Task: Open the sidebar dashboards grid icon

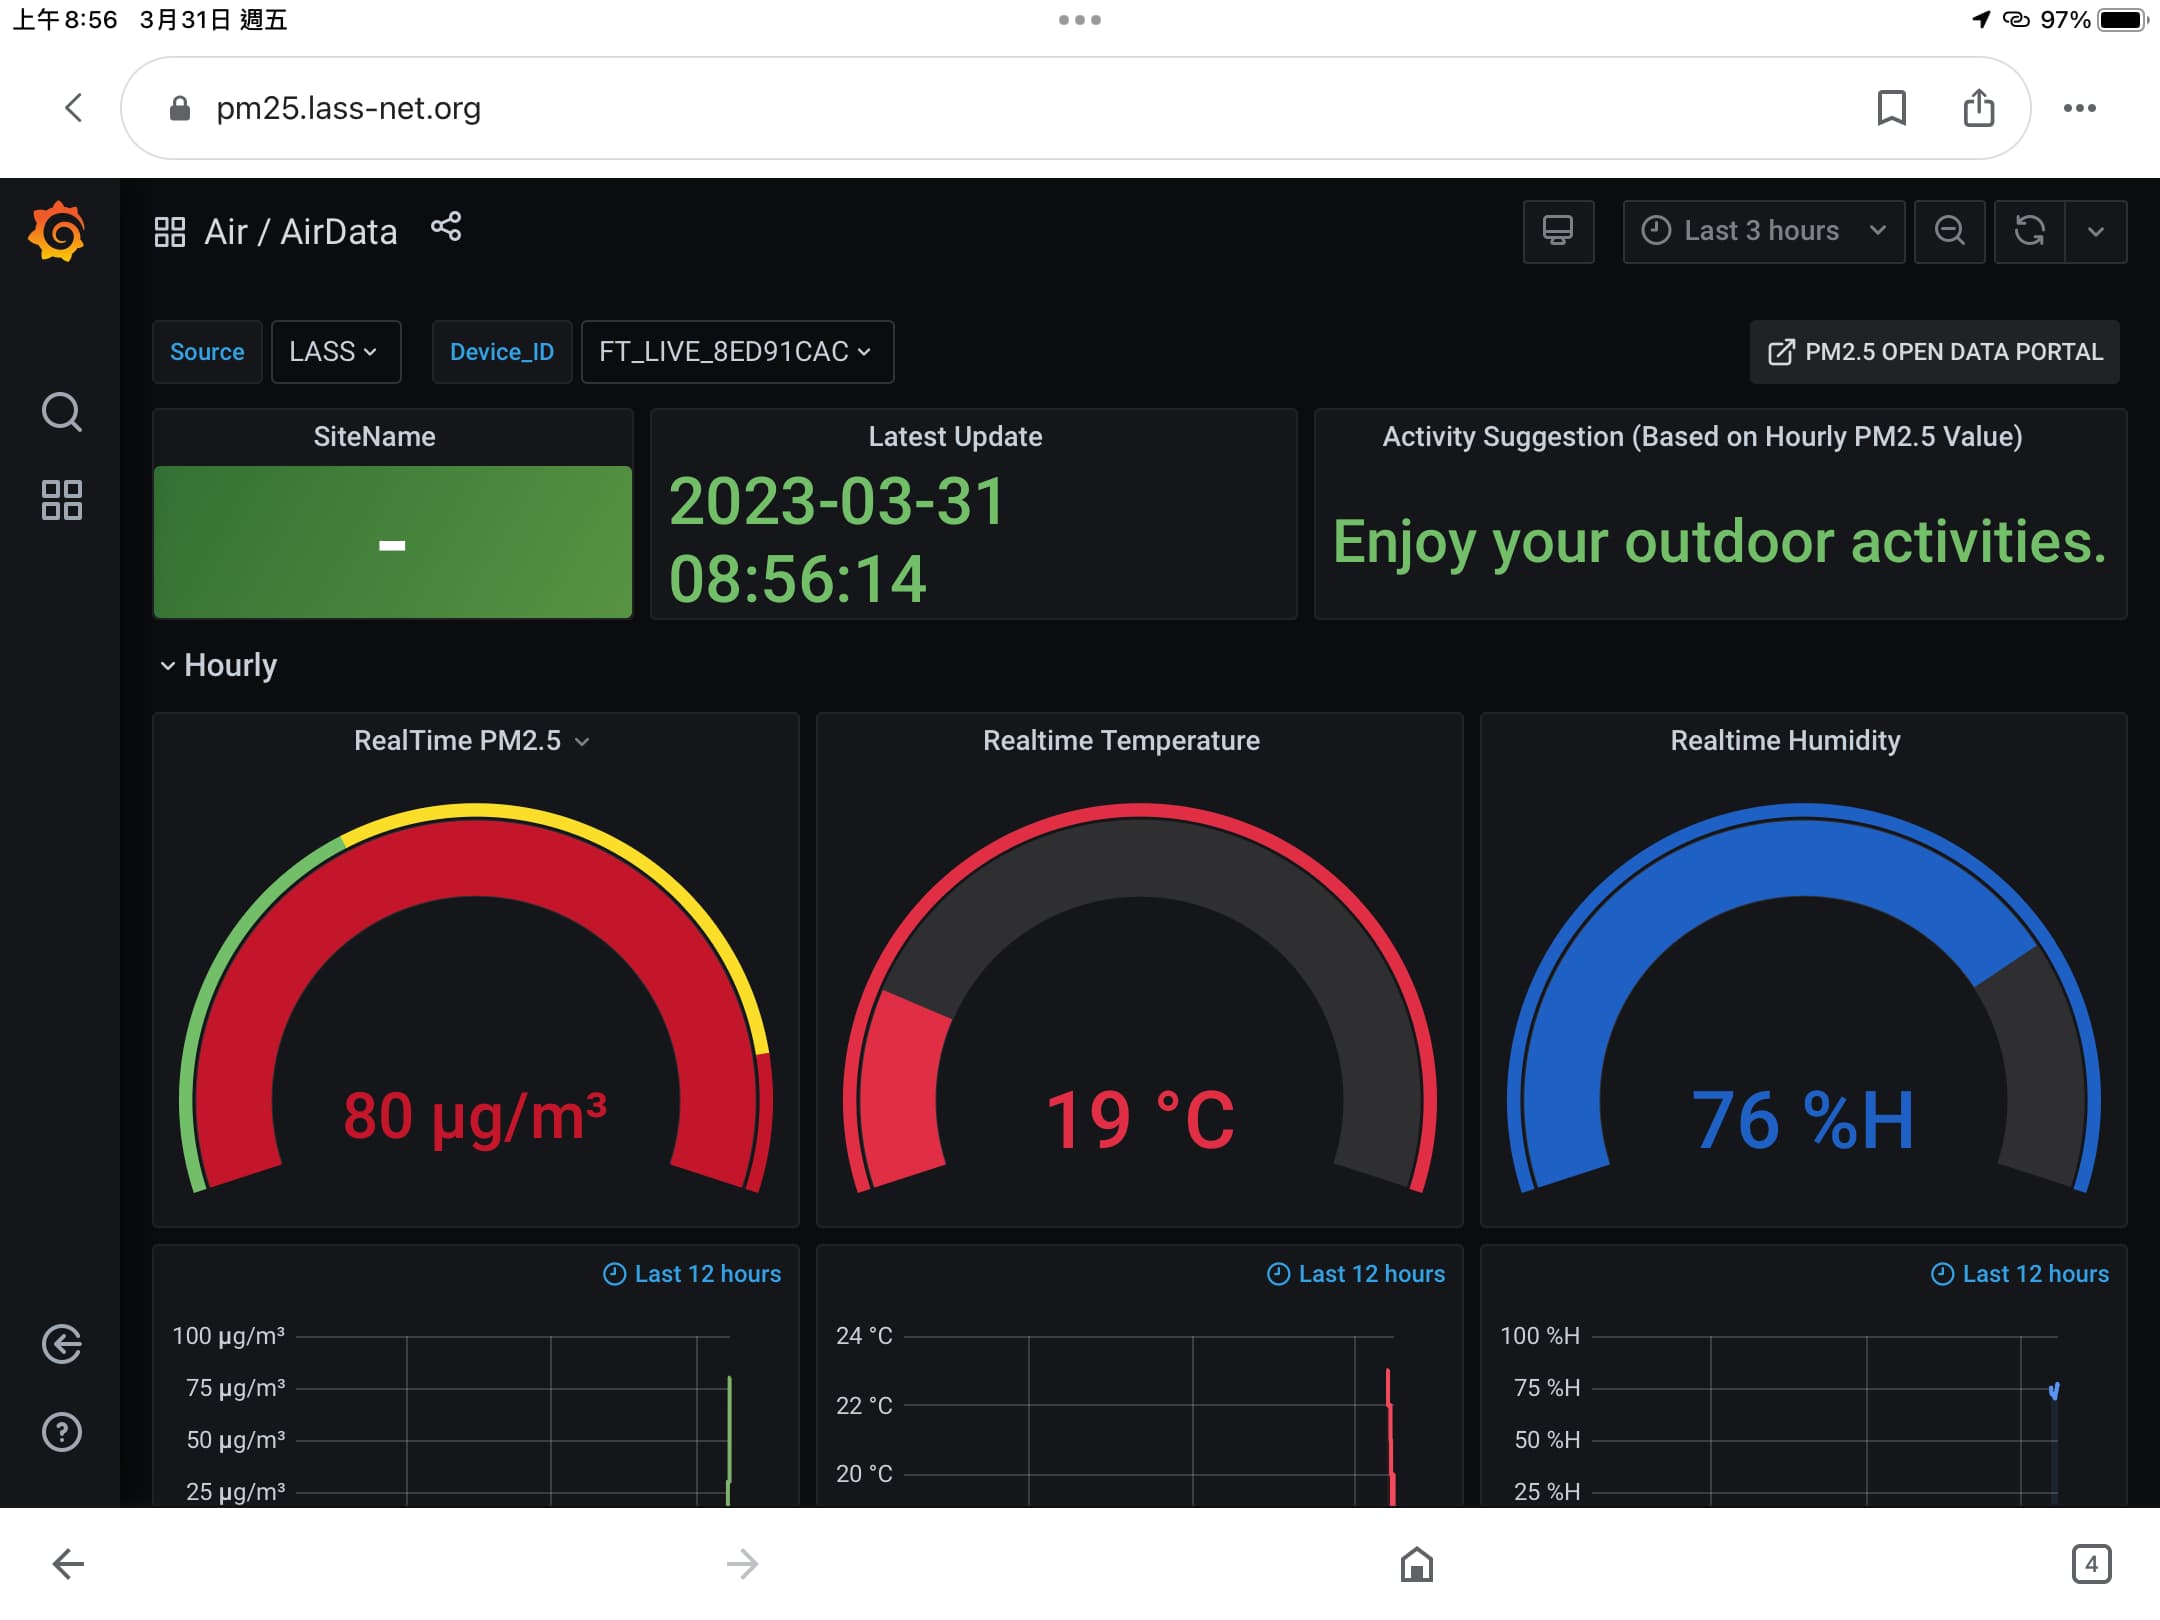Action: pos(61,500)
